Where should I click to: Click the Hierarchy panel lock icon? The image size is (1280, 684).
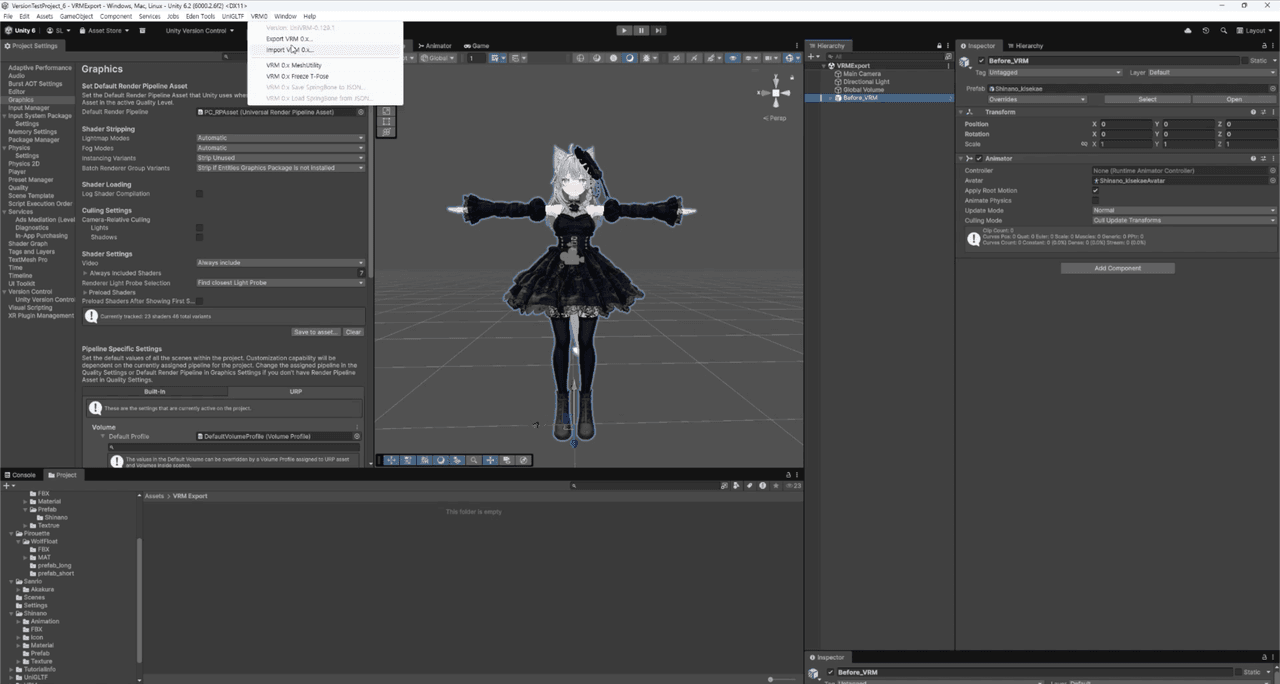(938, 46)
